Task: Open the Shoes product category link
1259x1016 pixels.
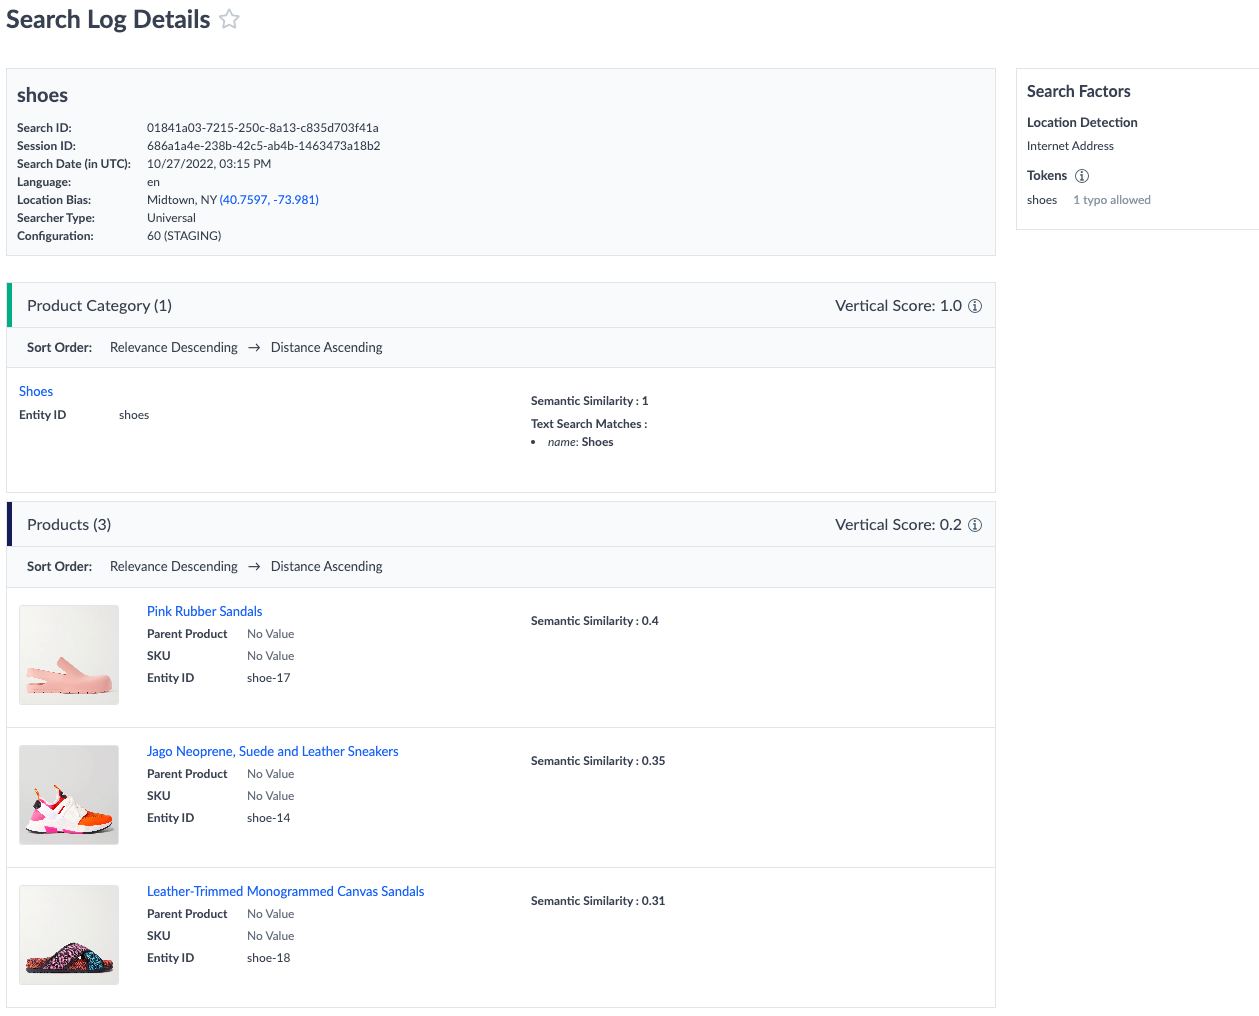Action: 36,392
